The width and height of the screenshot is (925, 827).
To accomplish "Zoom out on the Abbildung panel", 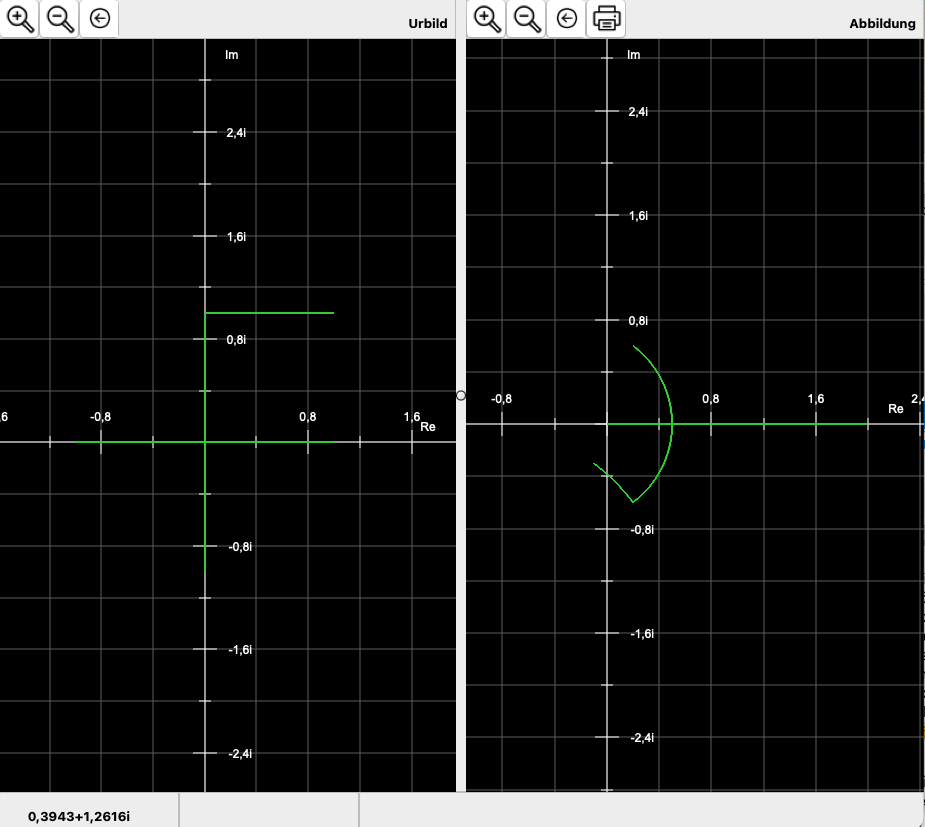I will 526,18.
